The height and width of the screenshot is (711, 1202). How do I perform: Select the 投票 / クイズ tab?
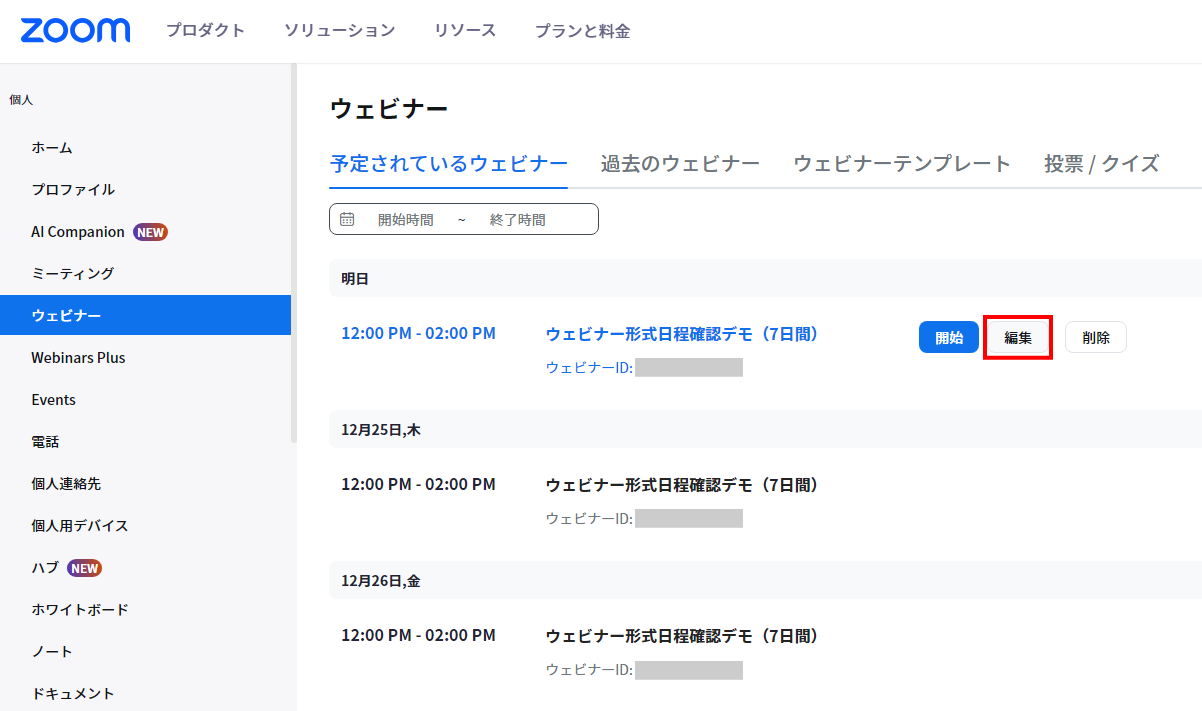click(1101, 164)
